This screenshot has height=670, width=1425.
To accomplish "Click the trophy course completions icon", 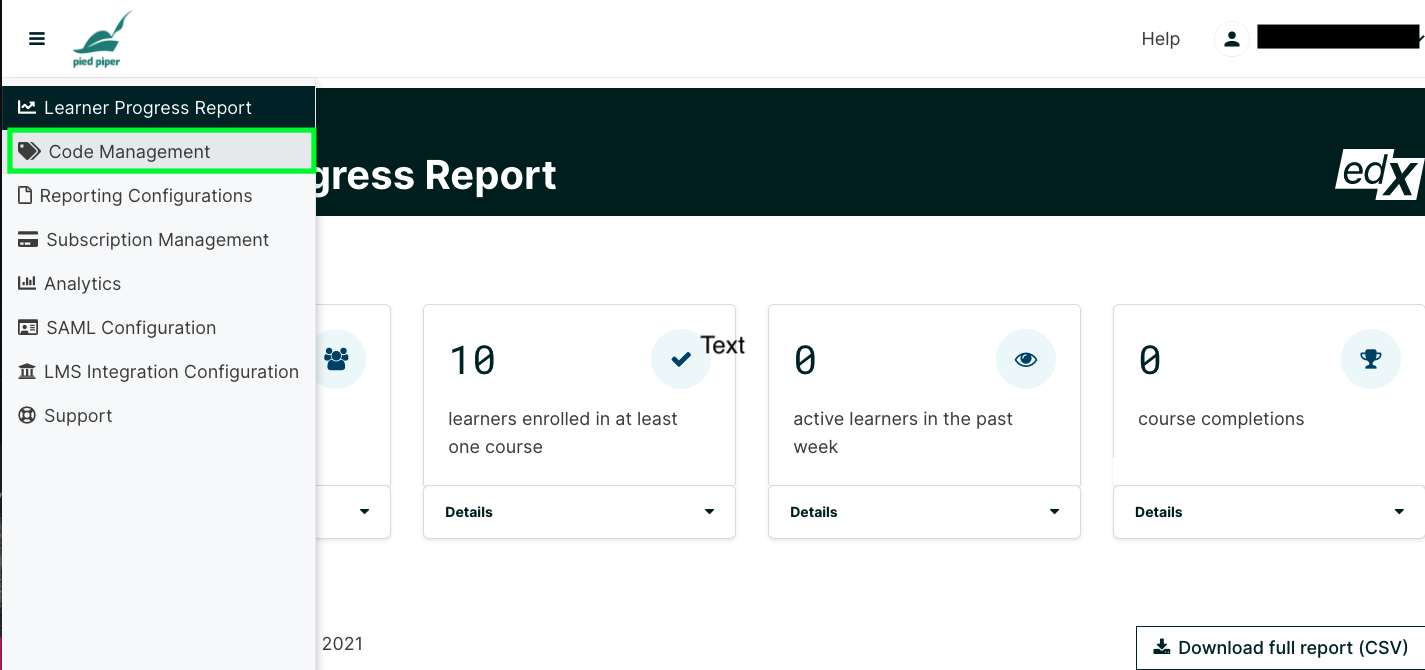I will point(1371,359).
